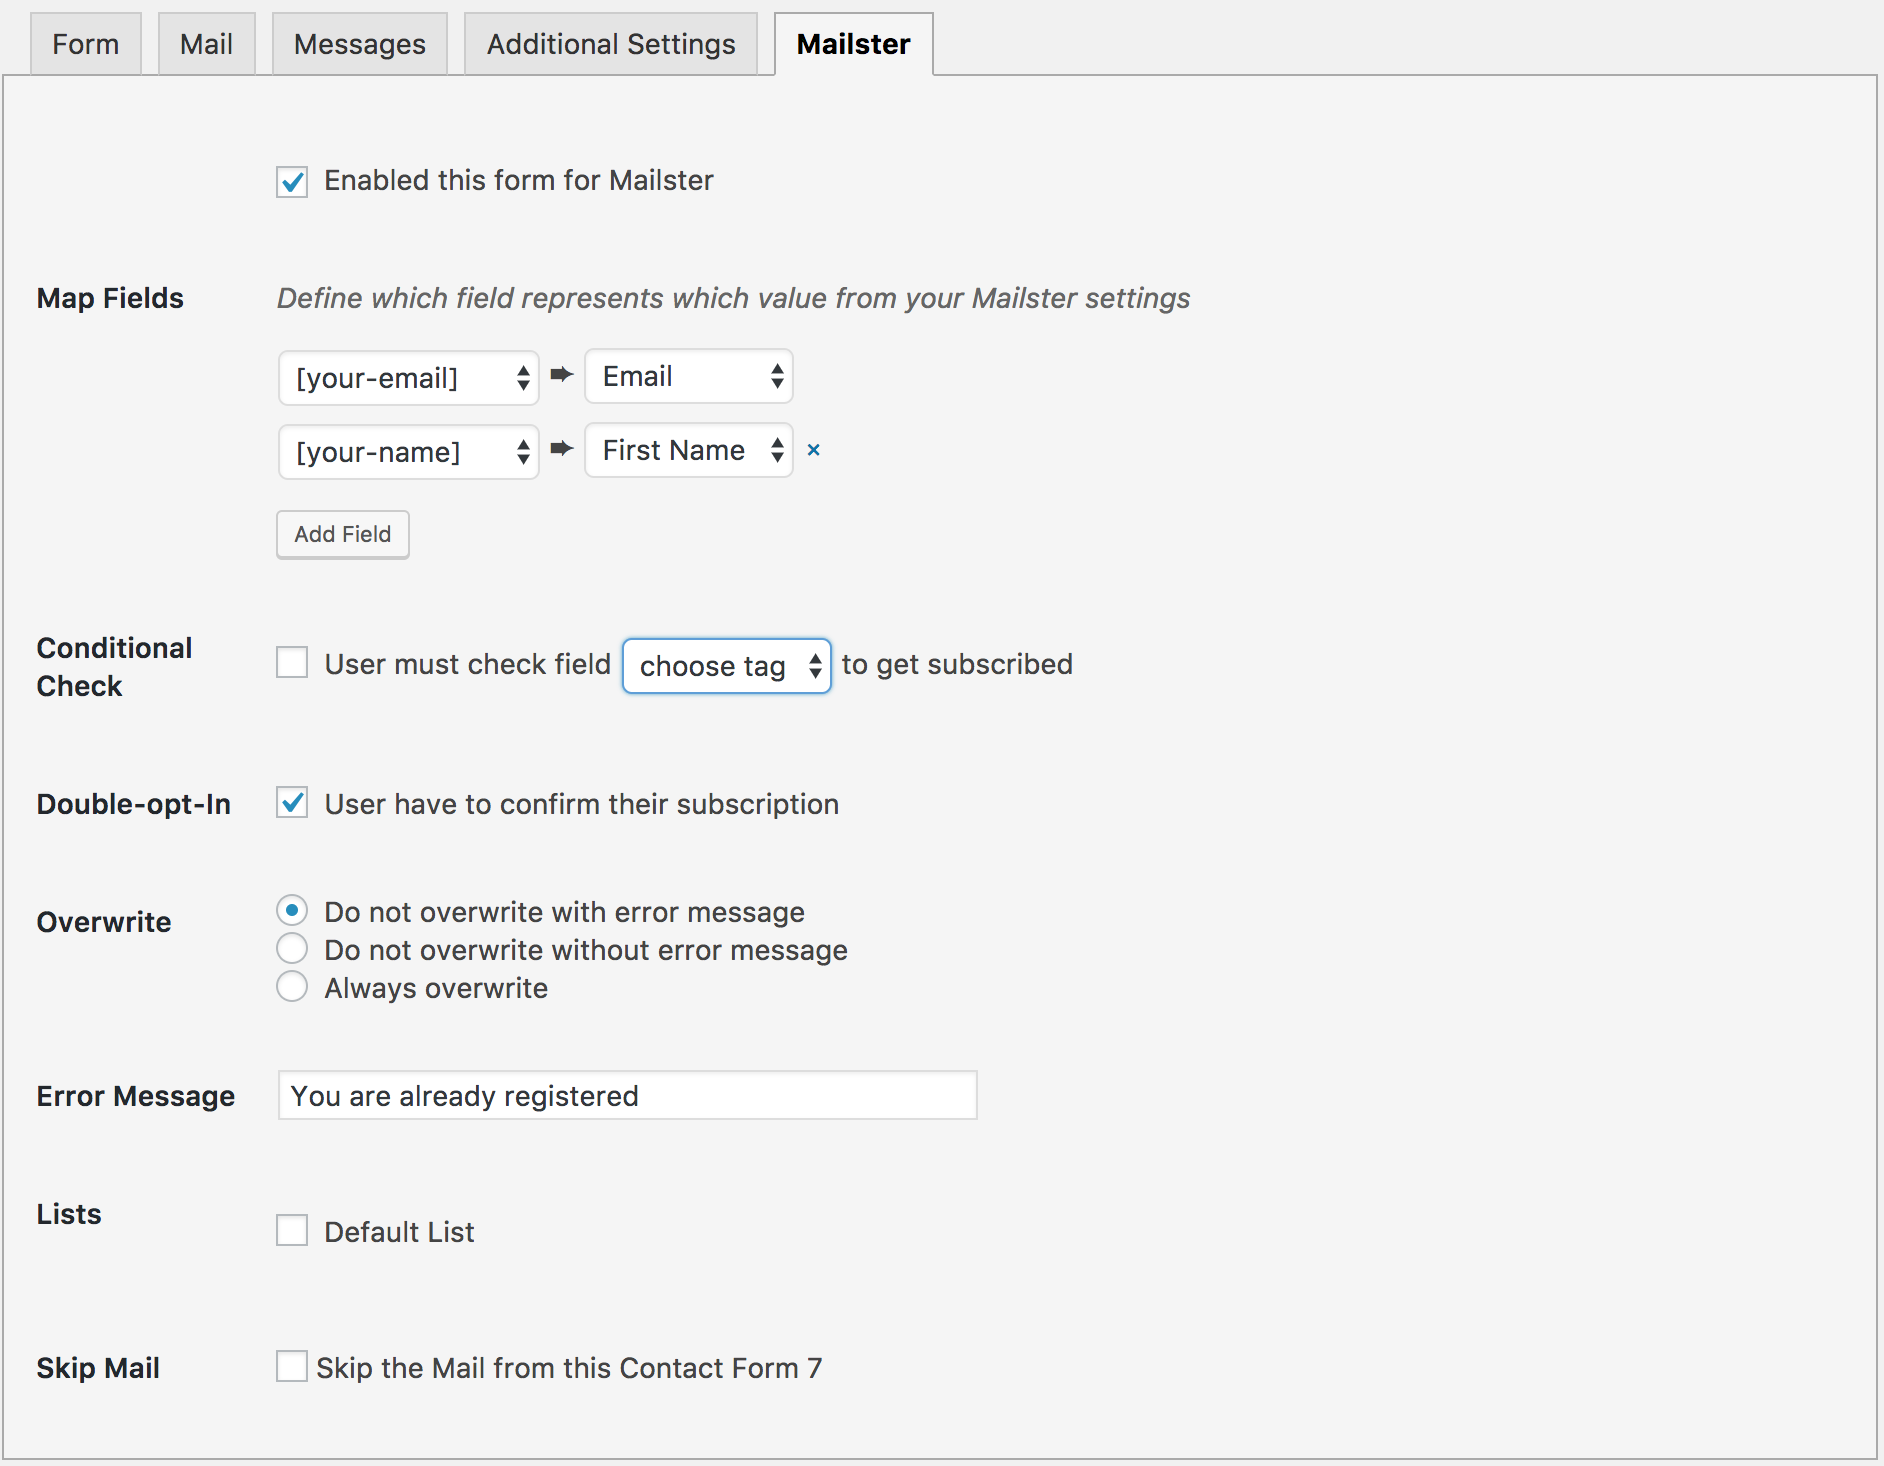This screenshot has height=1466, width=1884.
Task: Switch to the Form tab
Action: point(86,44)
